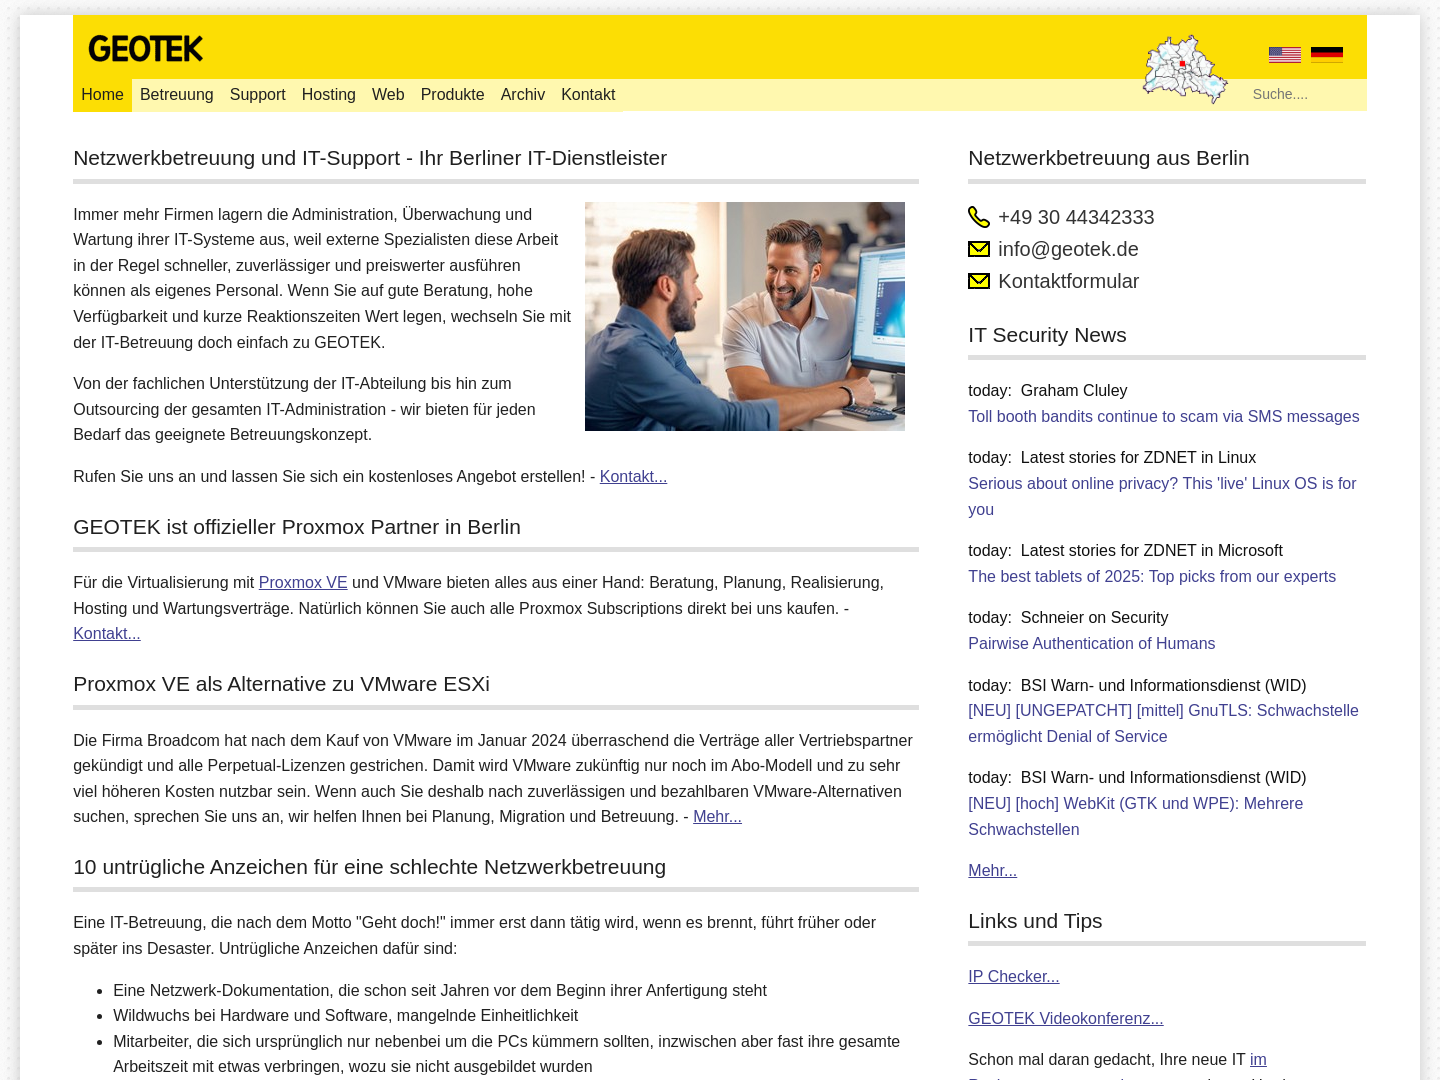Viewport: 1440px width, 1080px height.
Task: Open the Archiv menu item
Action: pos(523,95)
